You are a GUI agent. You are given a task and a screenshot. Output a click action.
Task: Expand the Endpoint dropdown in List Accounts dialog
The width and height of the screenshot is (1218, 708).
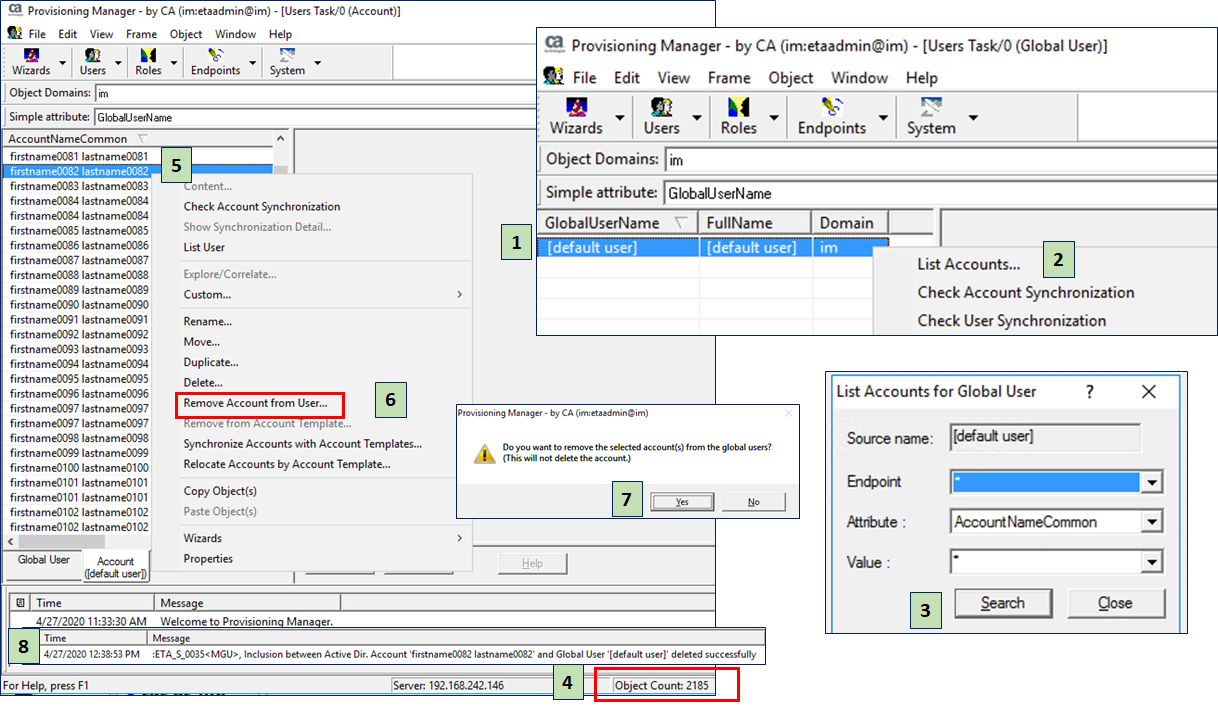pos(1152,483)
